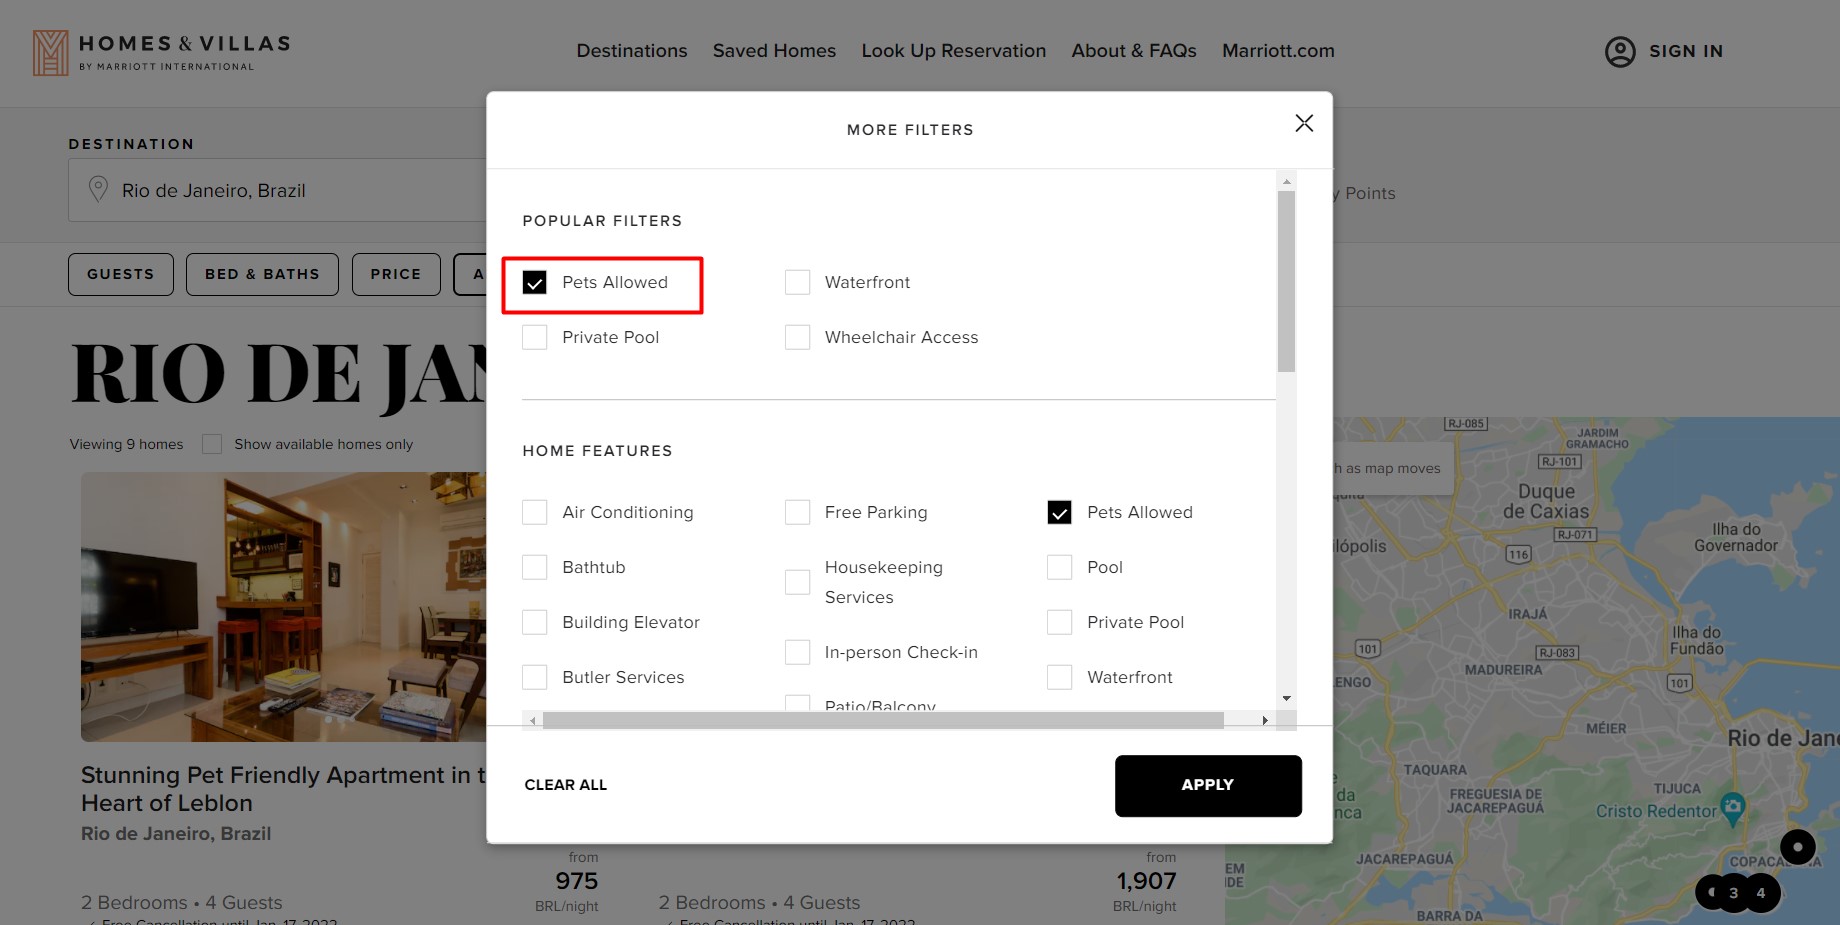Click the Sign In link
1840x925 pixels.
click(x=1686, y=51)
